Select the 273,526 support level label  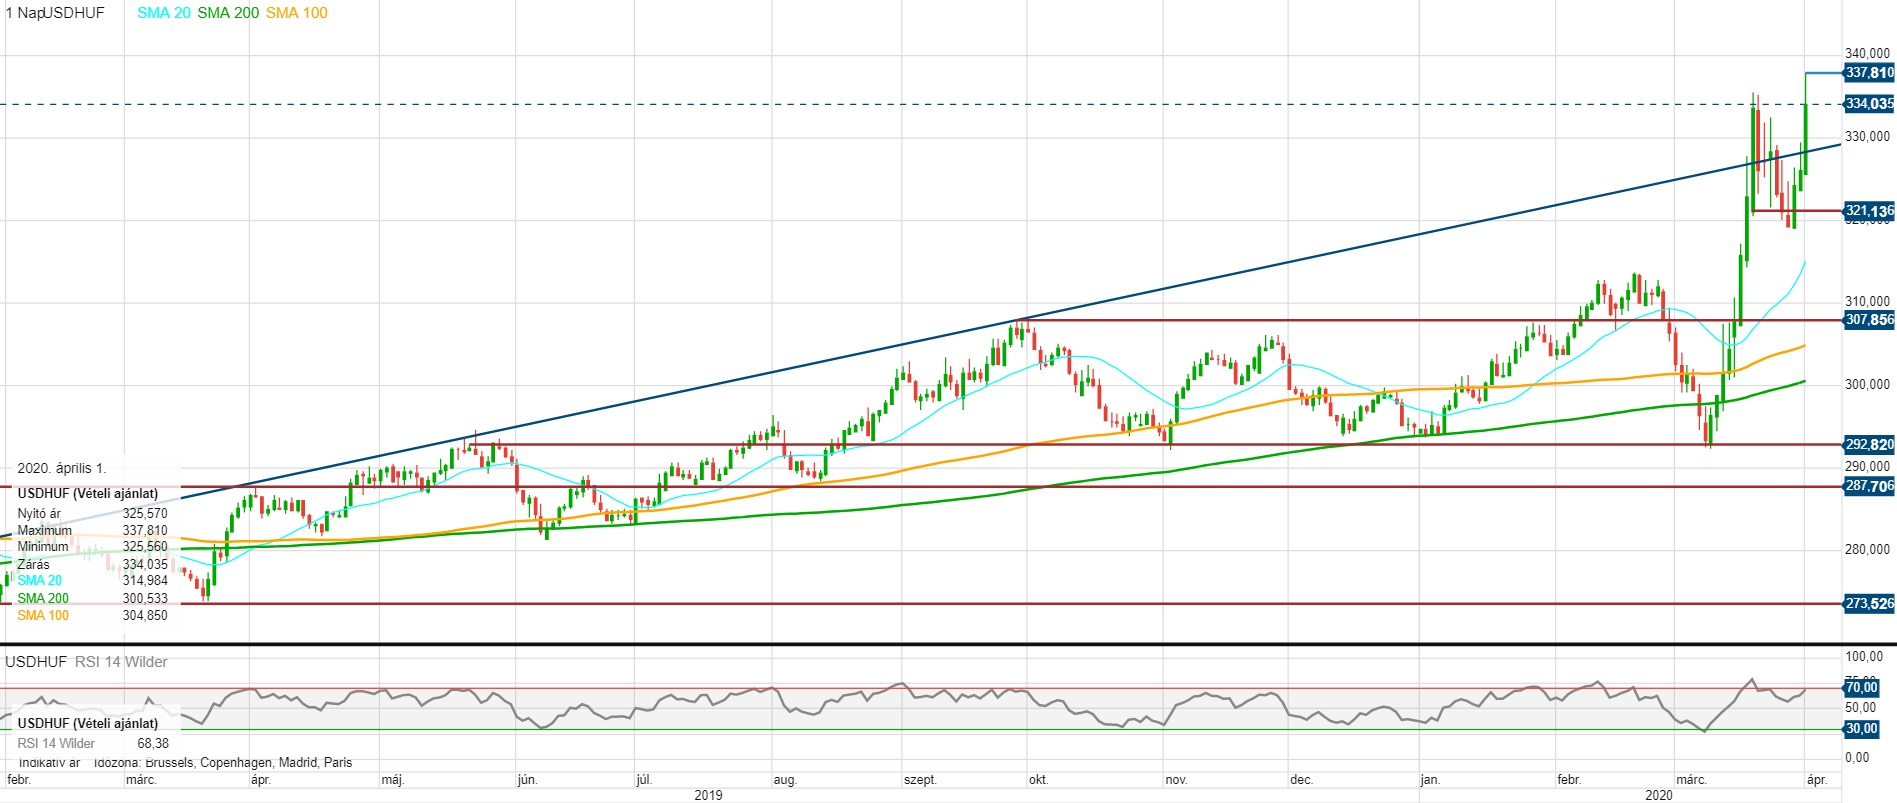click(x=1869, y=604)
